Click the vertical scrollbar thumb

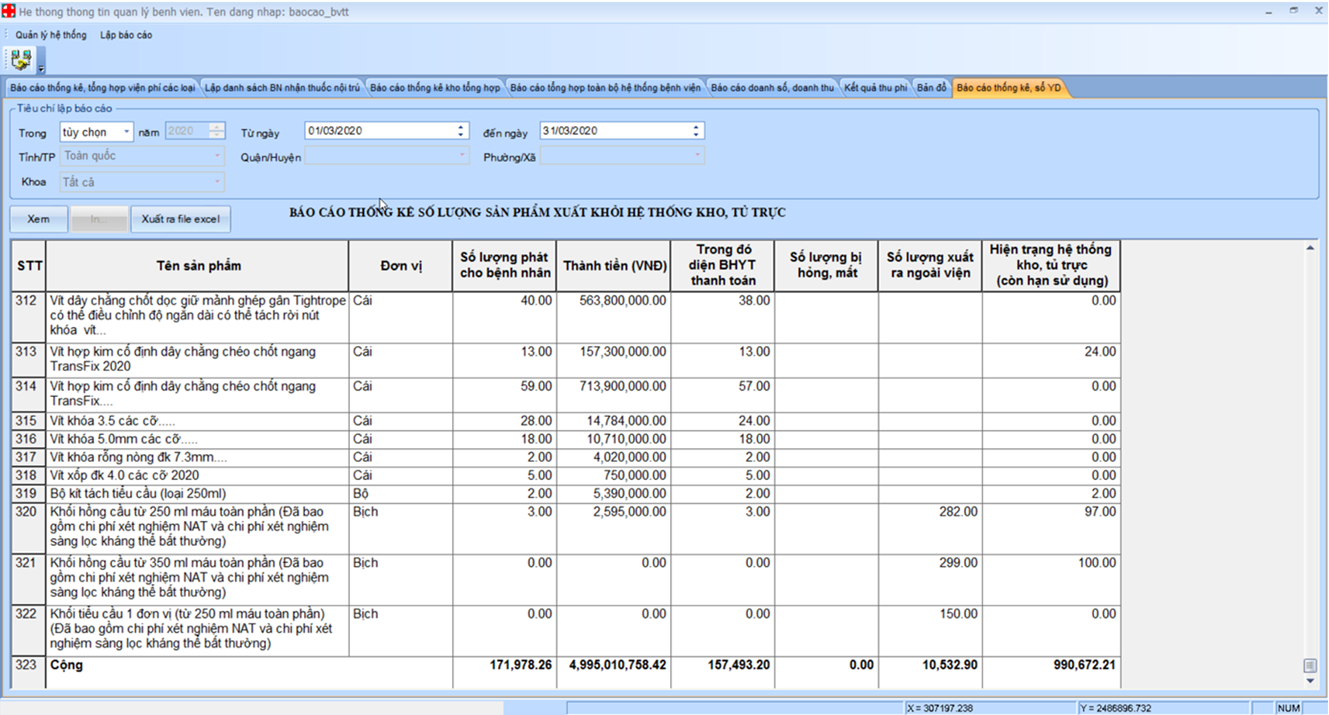point(1310,666)
